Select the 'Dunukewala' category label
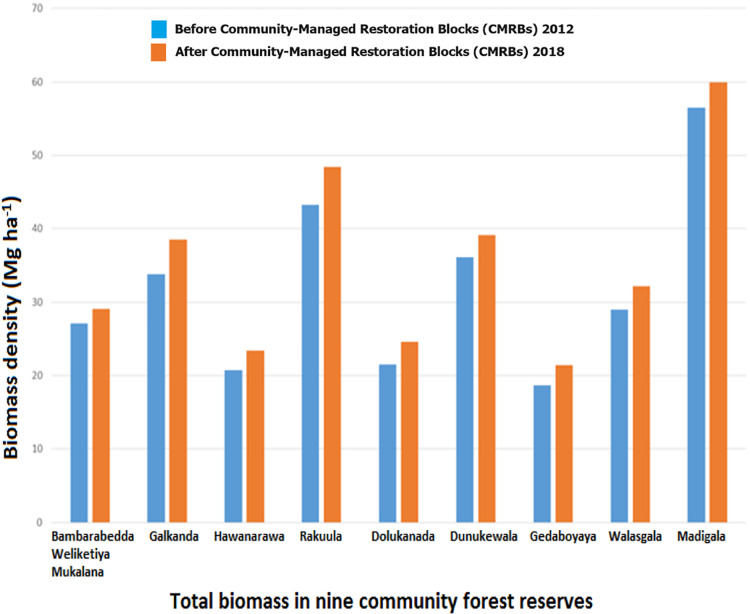Viewport: 750px width, 614px height. pos(484,536)
